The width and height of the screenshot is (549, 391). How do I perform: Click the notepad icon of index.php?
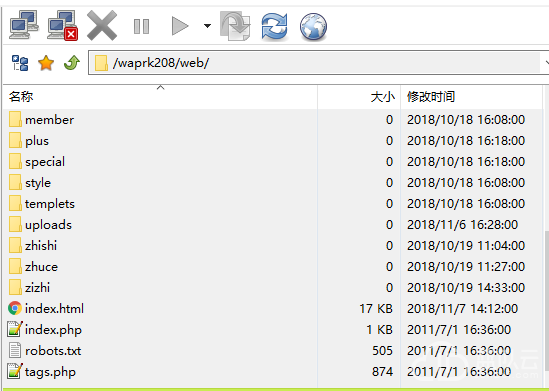point(15,329)
